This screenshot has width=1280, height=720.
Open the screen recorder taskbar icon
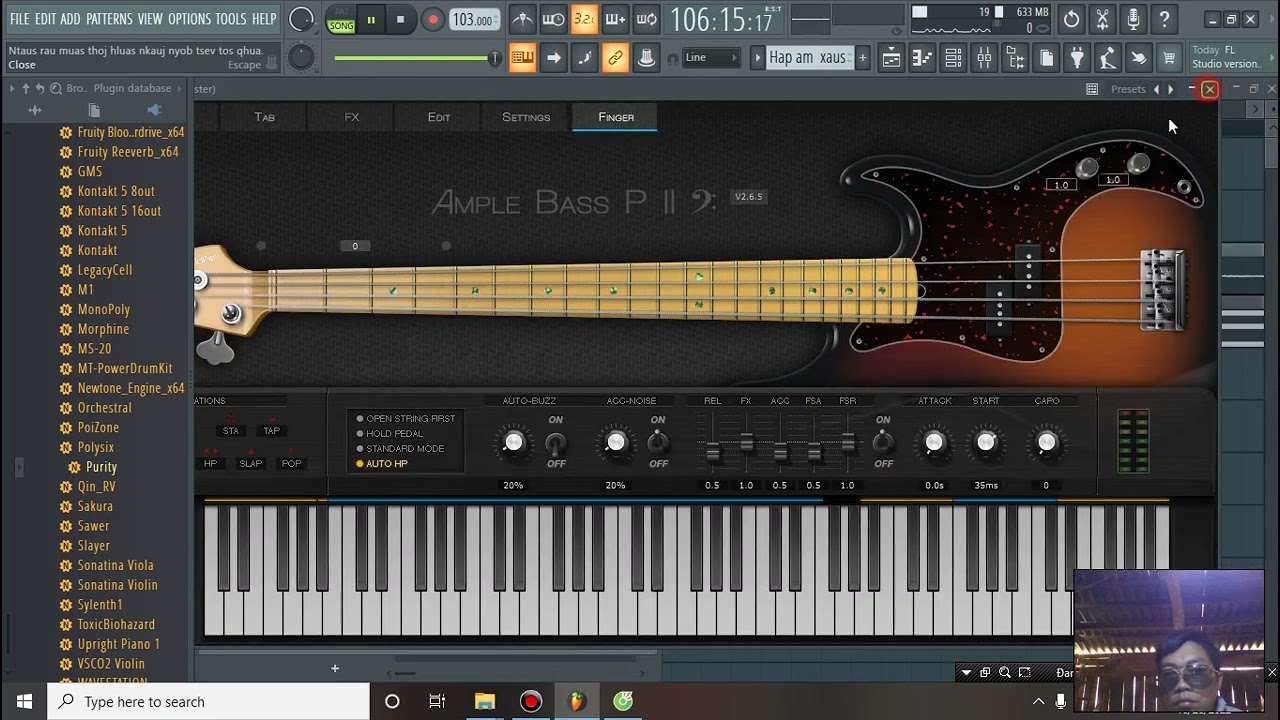pyautogui.click(x=531, y=701)
